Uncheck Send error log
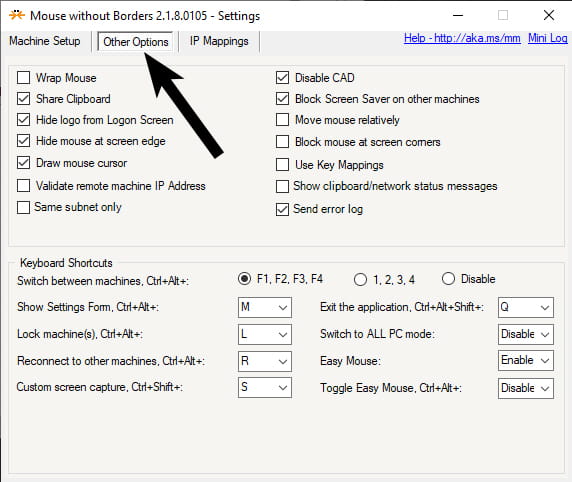This screenshot has height=482, width=572. pyautogui.click(x=282, y=209)
